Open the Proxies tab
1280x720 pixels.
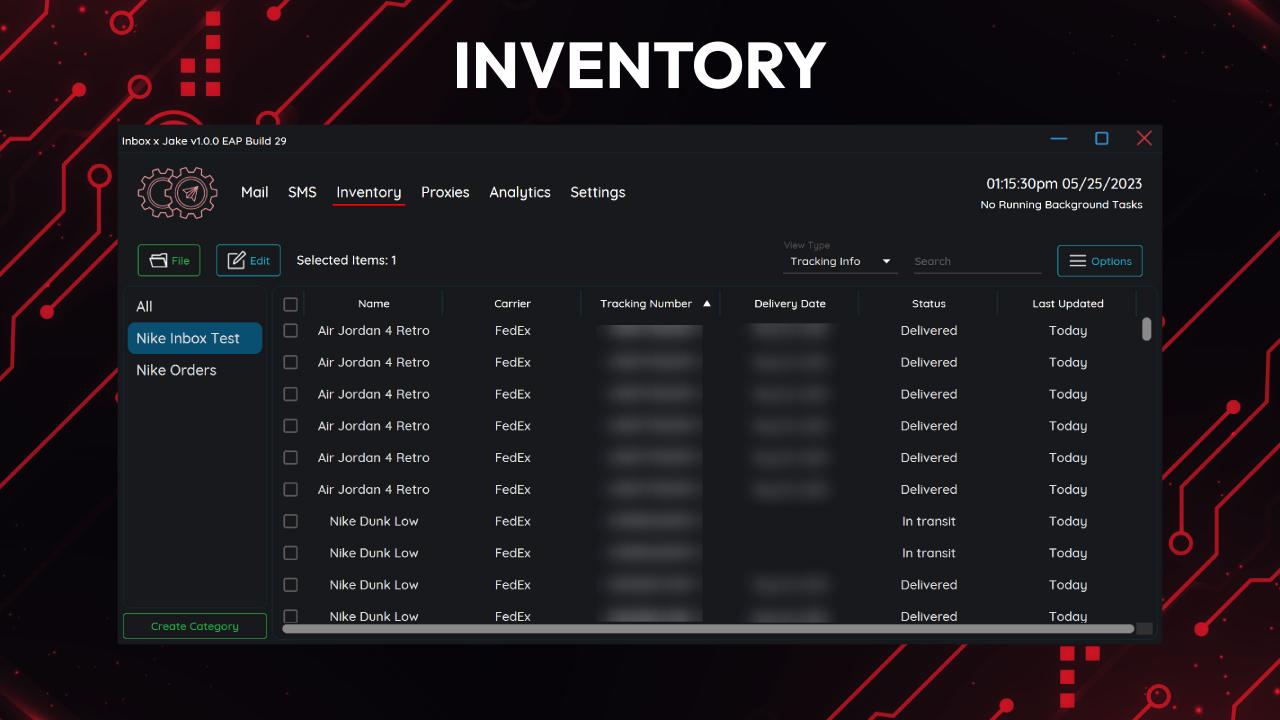(445, 192)
